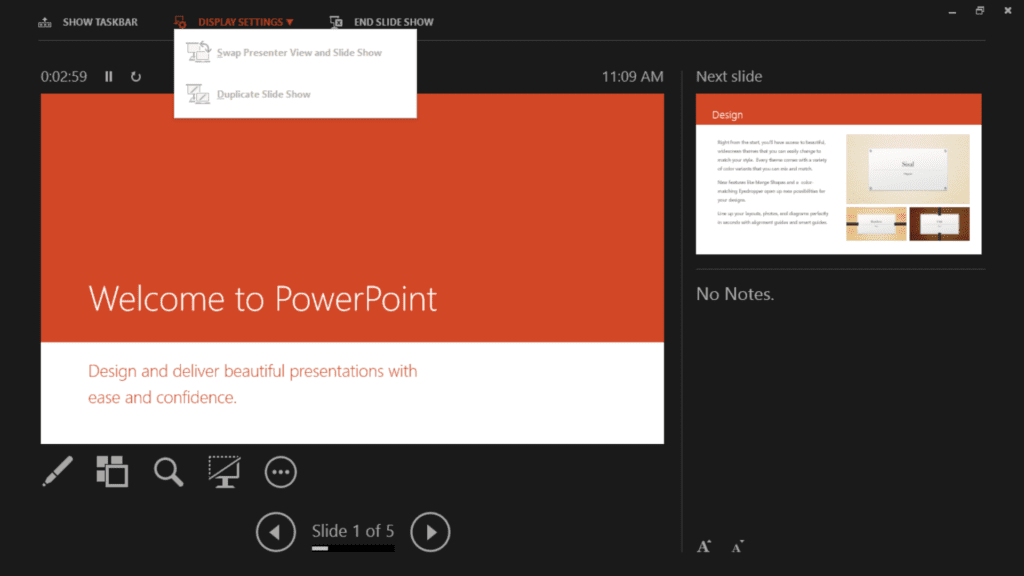The image size is (1024, 576).
Task: Open the pen and laser pointer tools
Action: pos(57,472)
